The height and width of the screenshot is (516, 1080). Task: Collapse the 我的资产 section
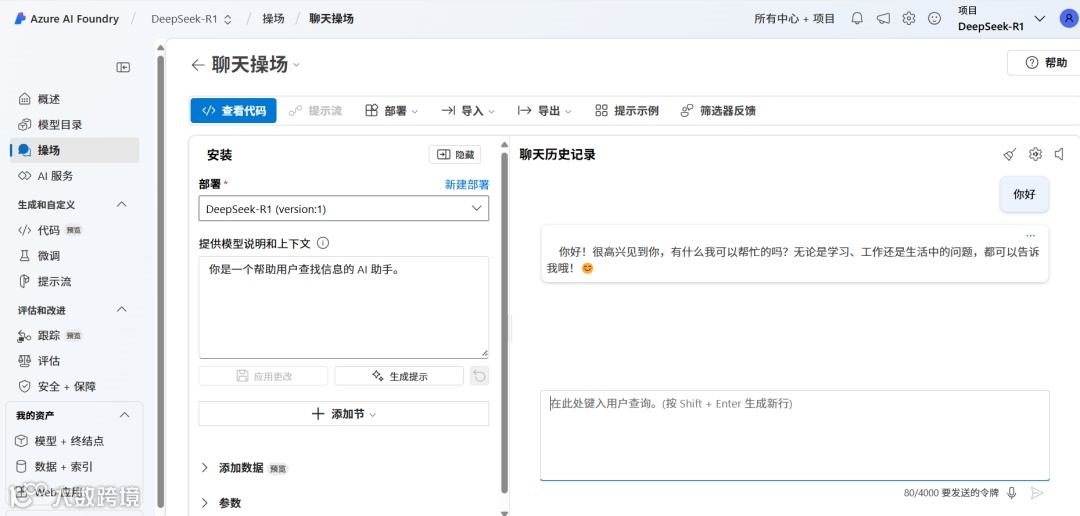[125, 415]
